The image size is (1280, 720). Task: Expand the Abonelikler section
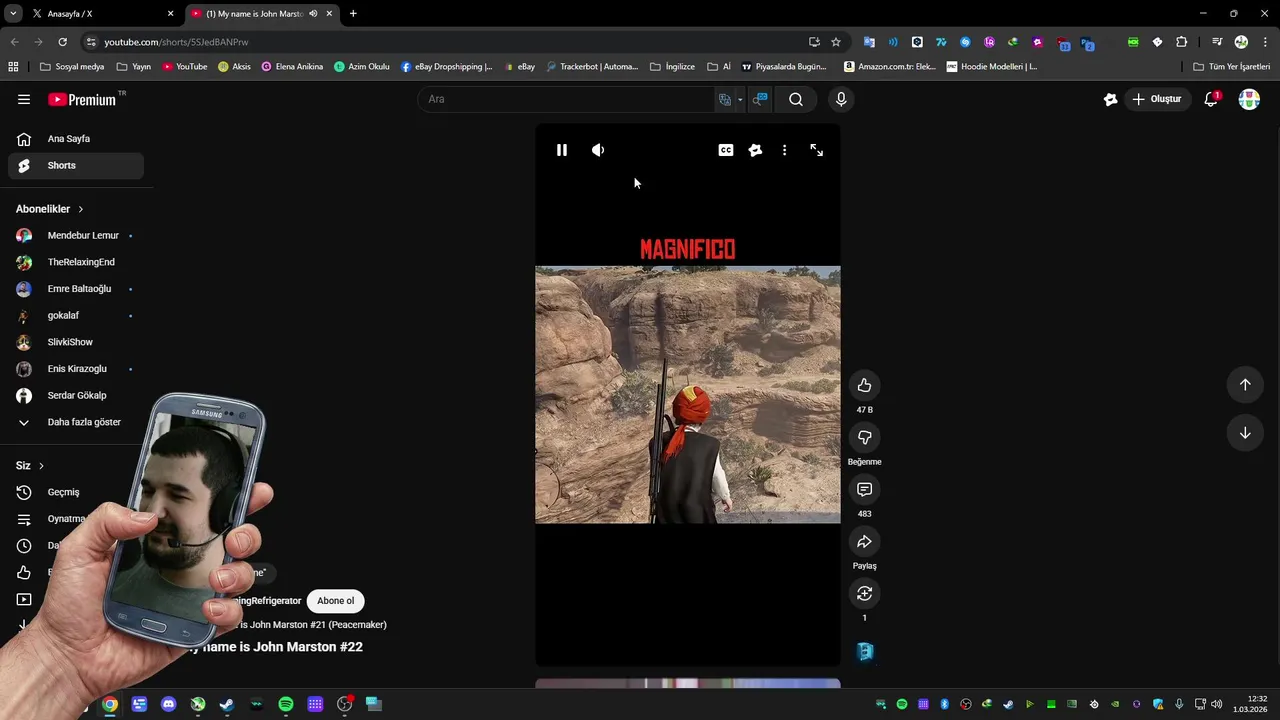(50, 209)
